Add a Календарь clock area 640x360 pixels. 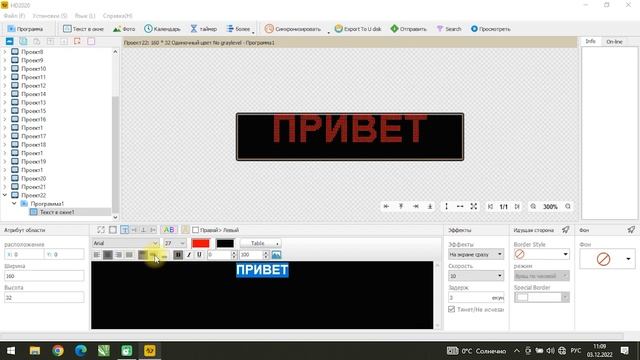pos(162,29)
